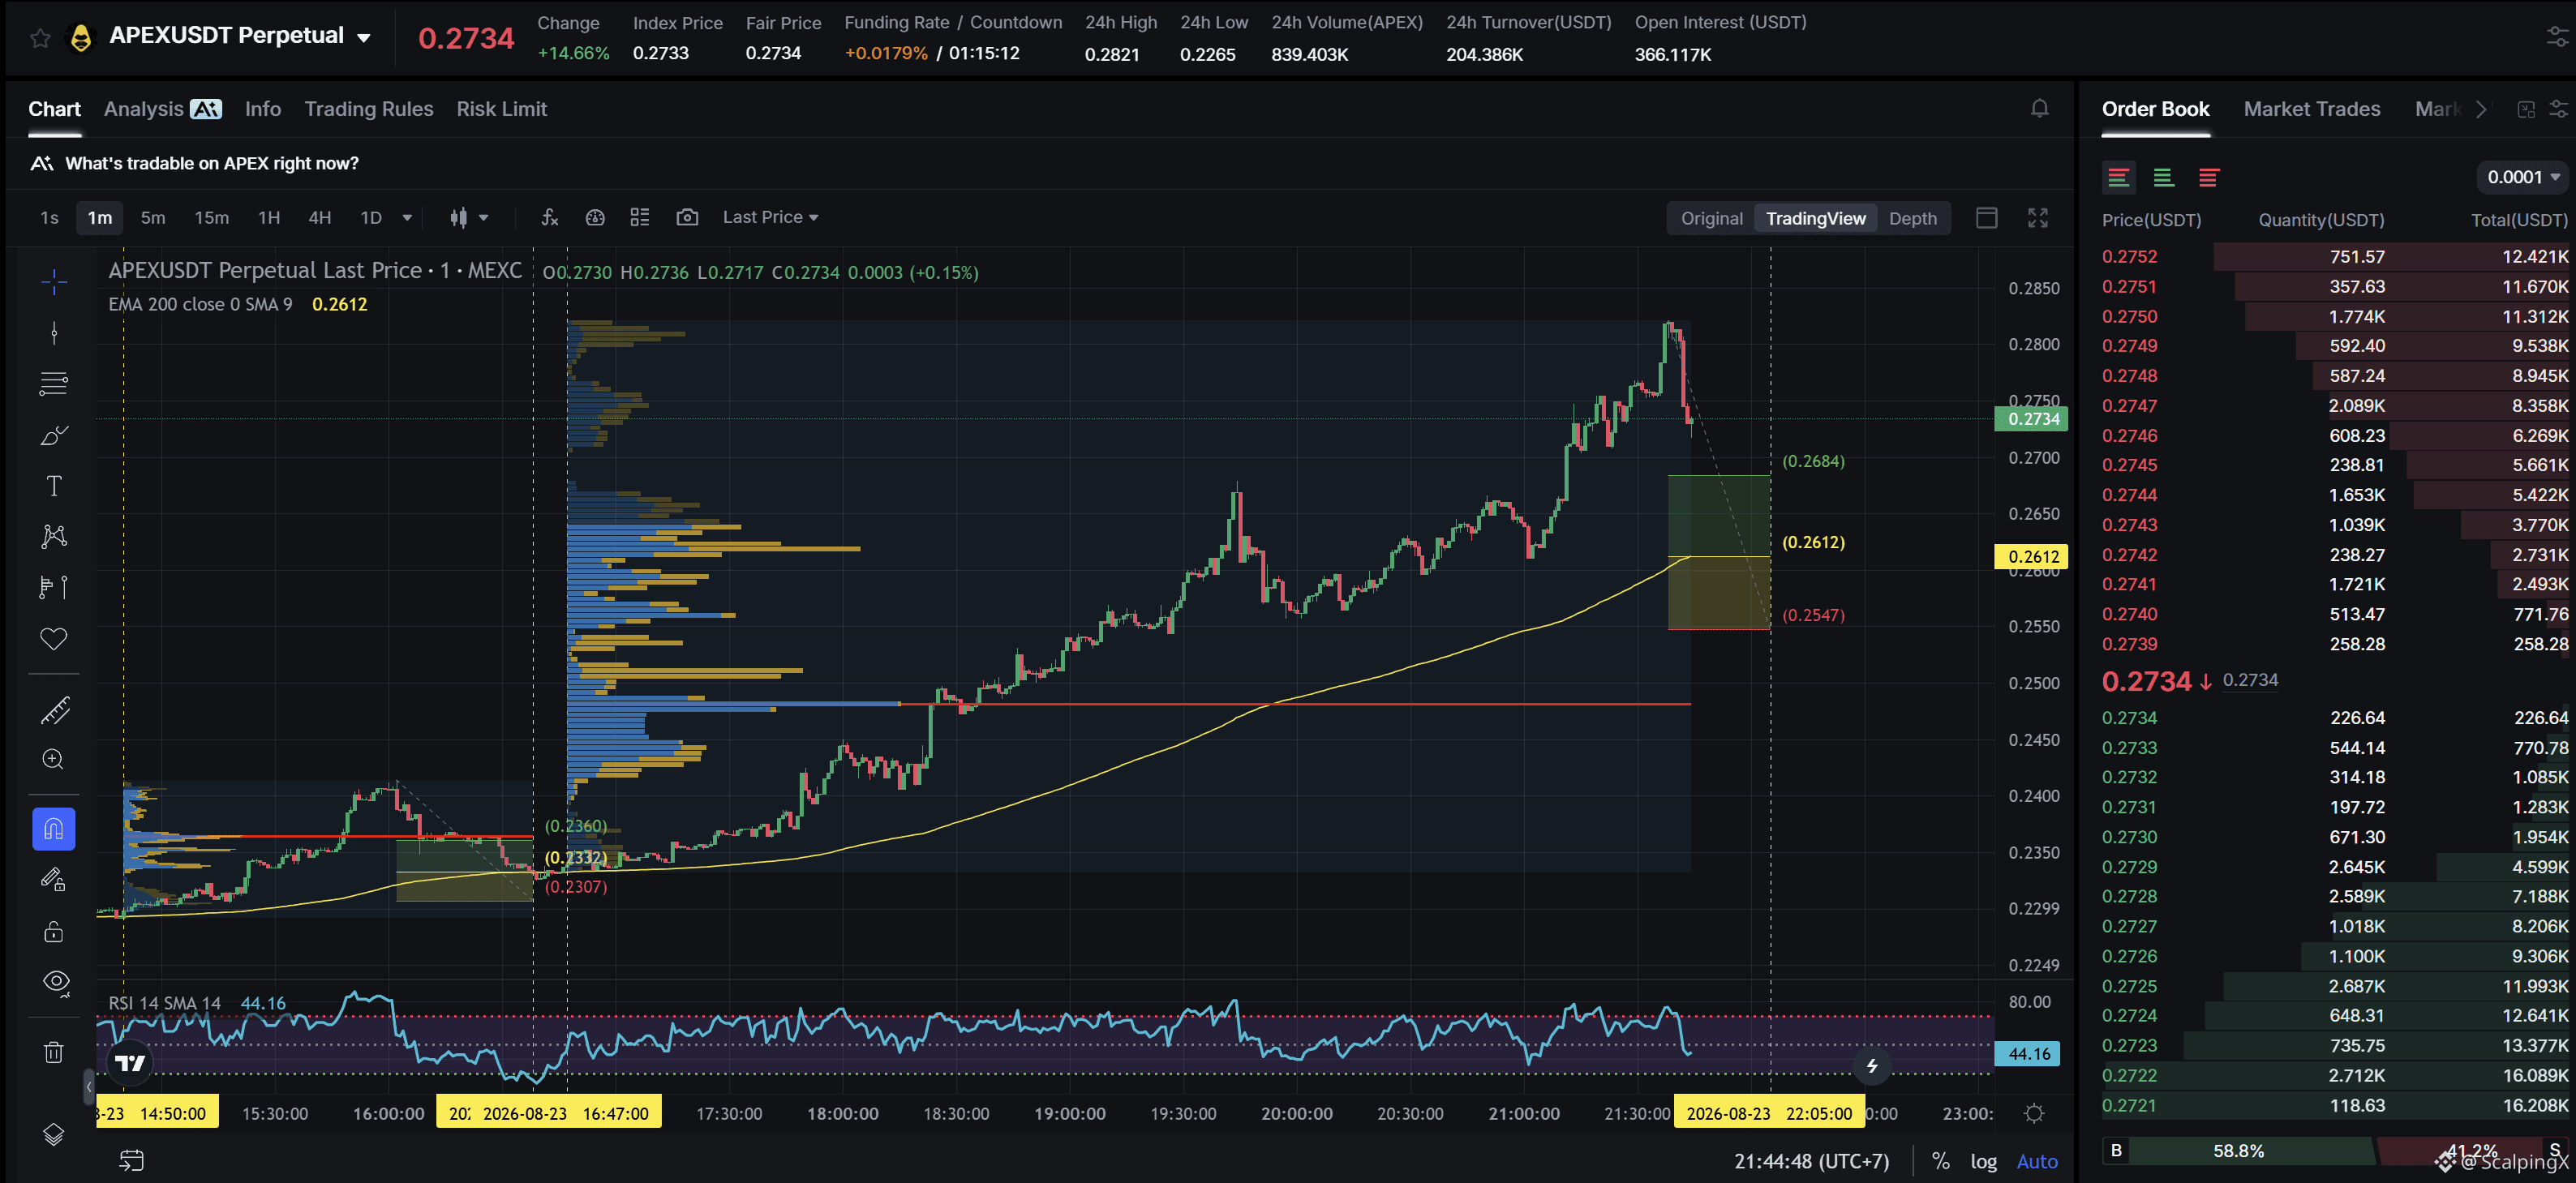The width and height of the screenshot is (2576, 1183).
Task: Select the trend line drawing tool
Action: click(54, 333)
